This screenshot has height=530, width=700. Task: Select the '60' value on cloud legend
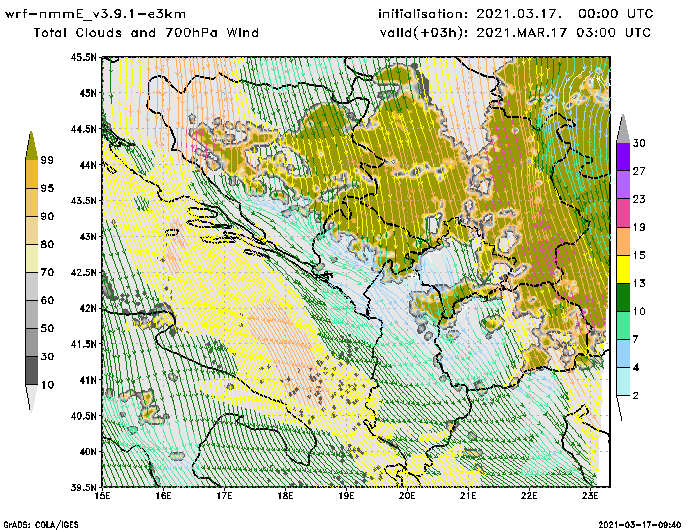click(47, 300)
